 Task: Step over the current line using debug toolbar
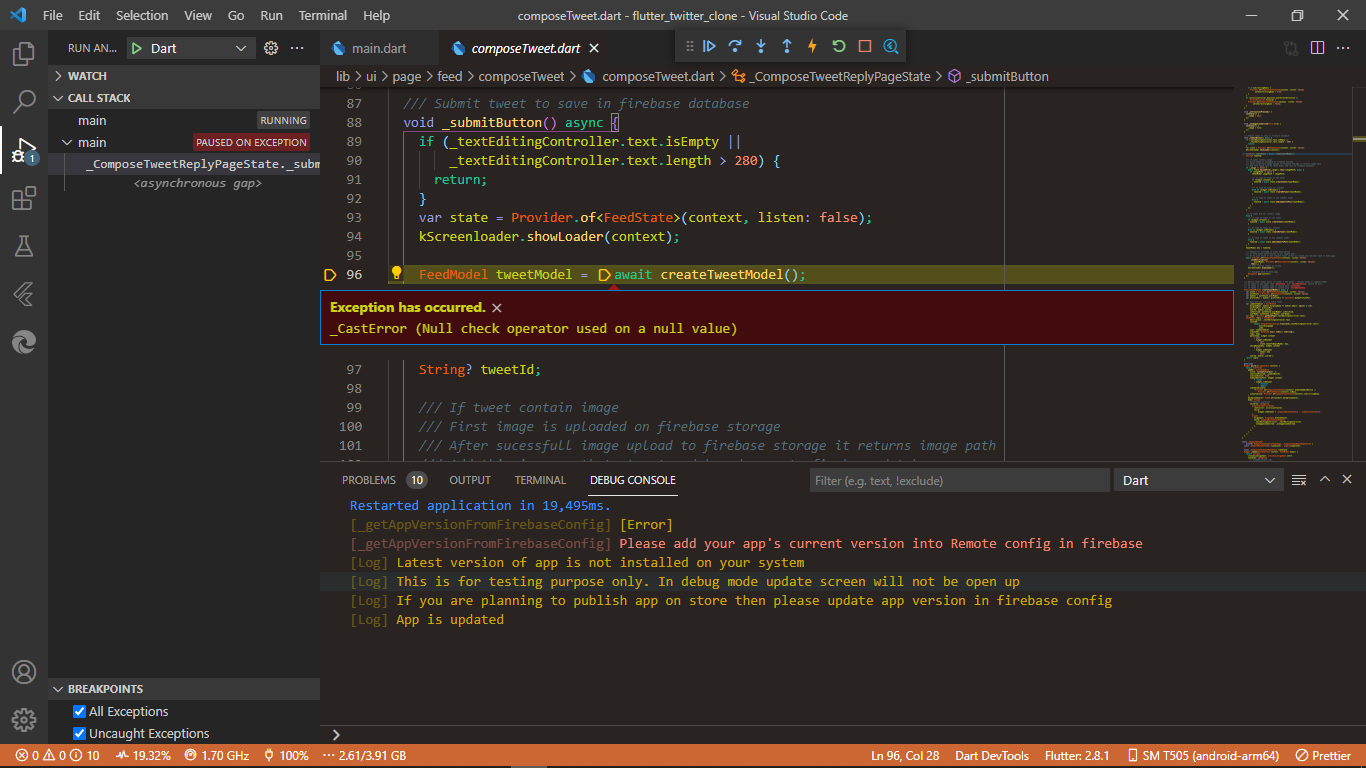pos(736,46)
